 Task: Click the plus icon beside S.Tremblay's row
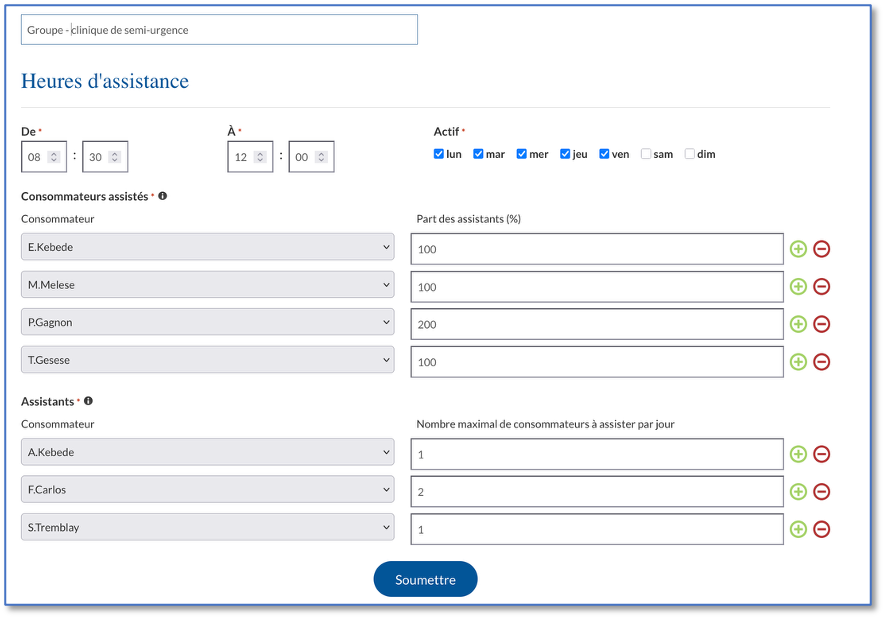[x=798, y=529]
